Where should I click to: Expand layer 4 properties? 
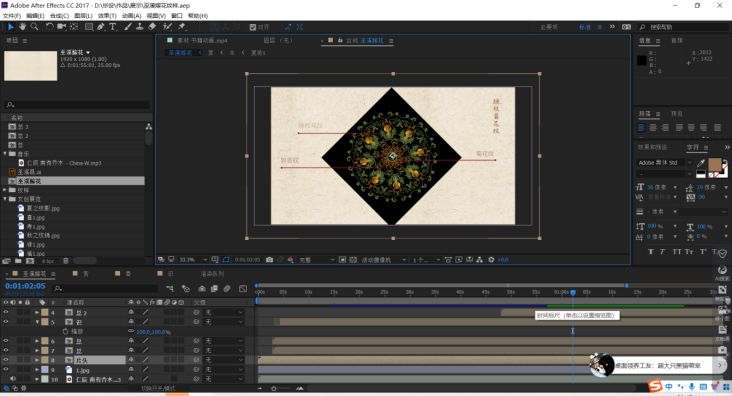click(37, 312)
